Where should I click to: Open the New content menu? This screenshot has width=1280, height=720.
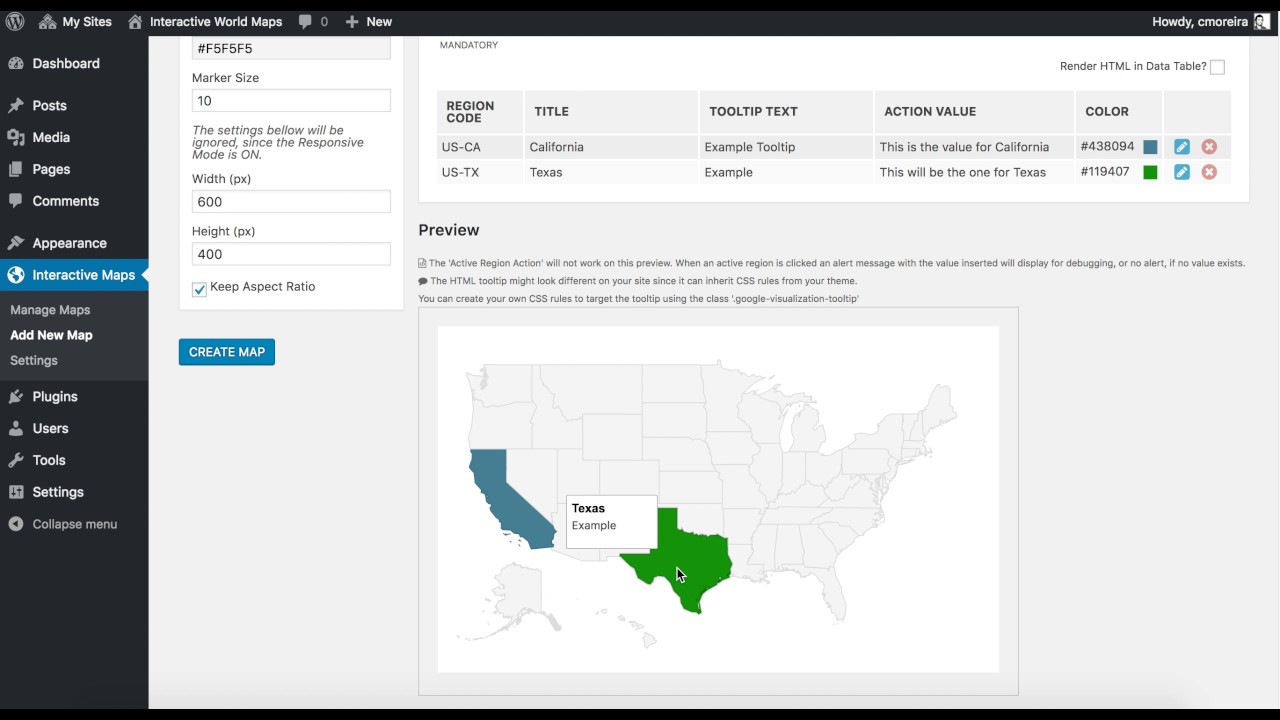(x=368, y=21)
